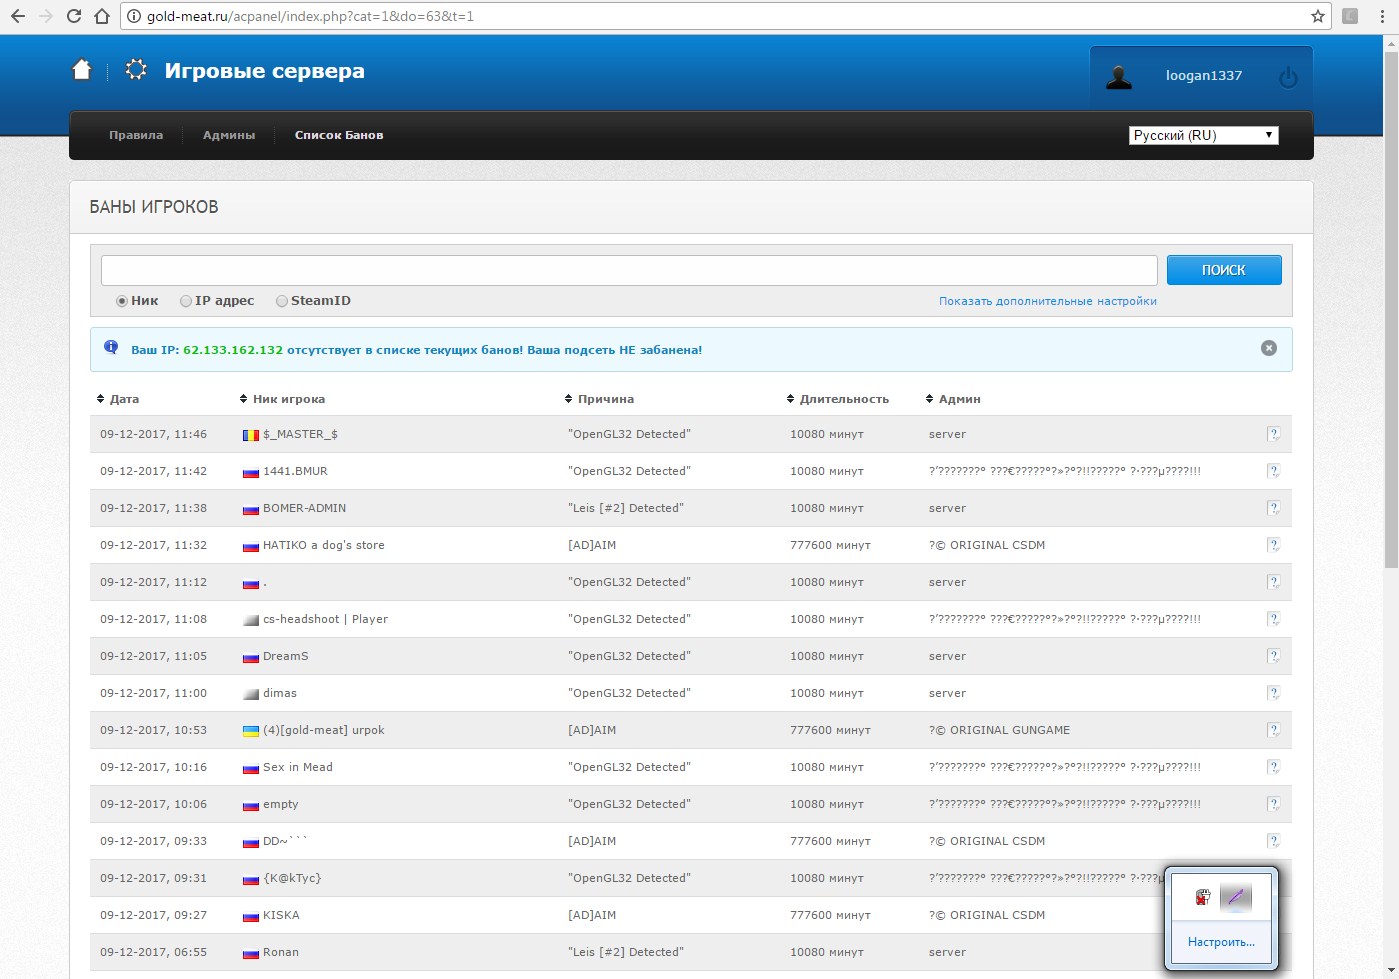Click the date 09-12-2017, 11:12

click(153, 582)
